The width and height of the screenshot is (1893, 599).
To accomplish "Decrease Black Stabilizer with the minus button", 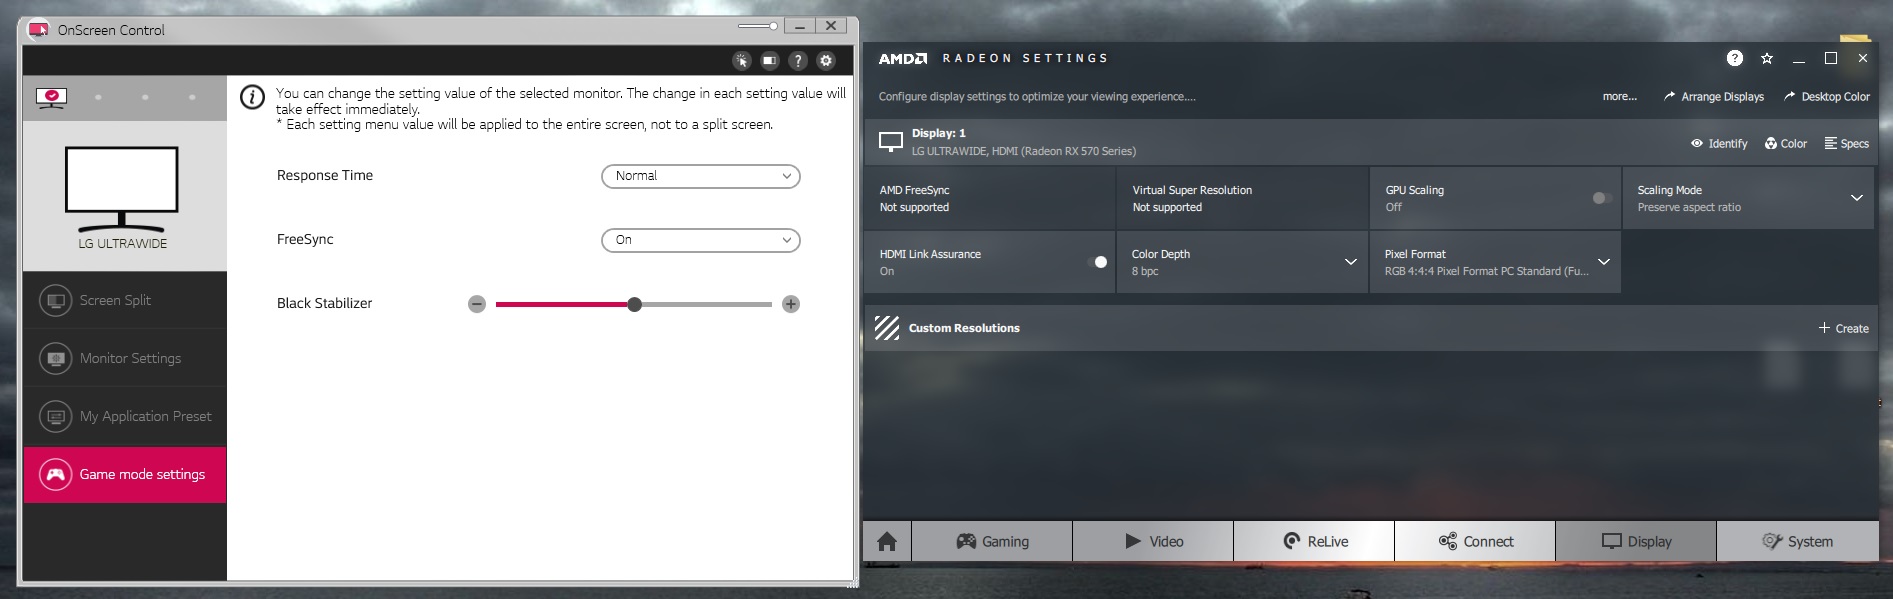I will pos(477,304).
